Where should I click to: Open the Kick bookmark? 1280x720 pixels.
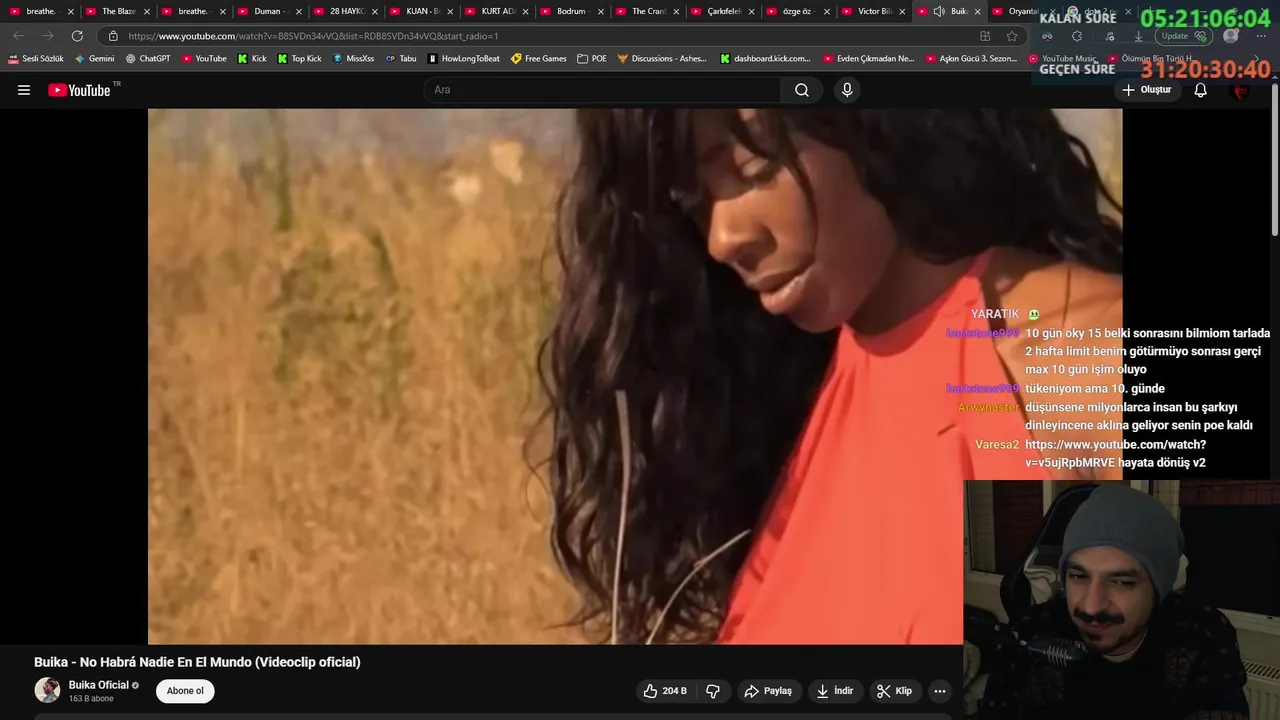click(252, 59)
